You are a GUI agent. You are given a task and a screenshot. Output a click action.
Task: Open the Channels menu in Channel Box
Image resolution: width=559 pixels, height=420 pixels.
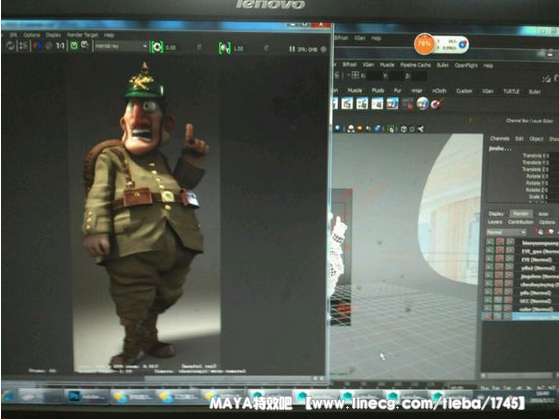click(500, 138)
